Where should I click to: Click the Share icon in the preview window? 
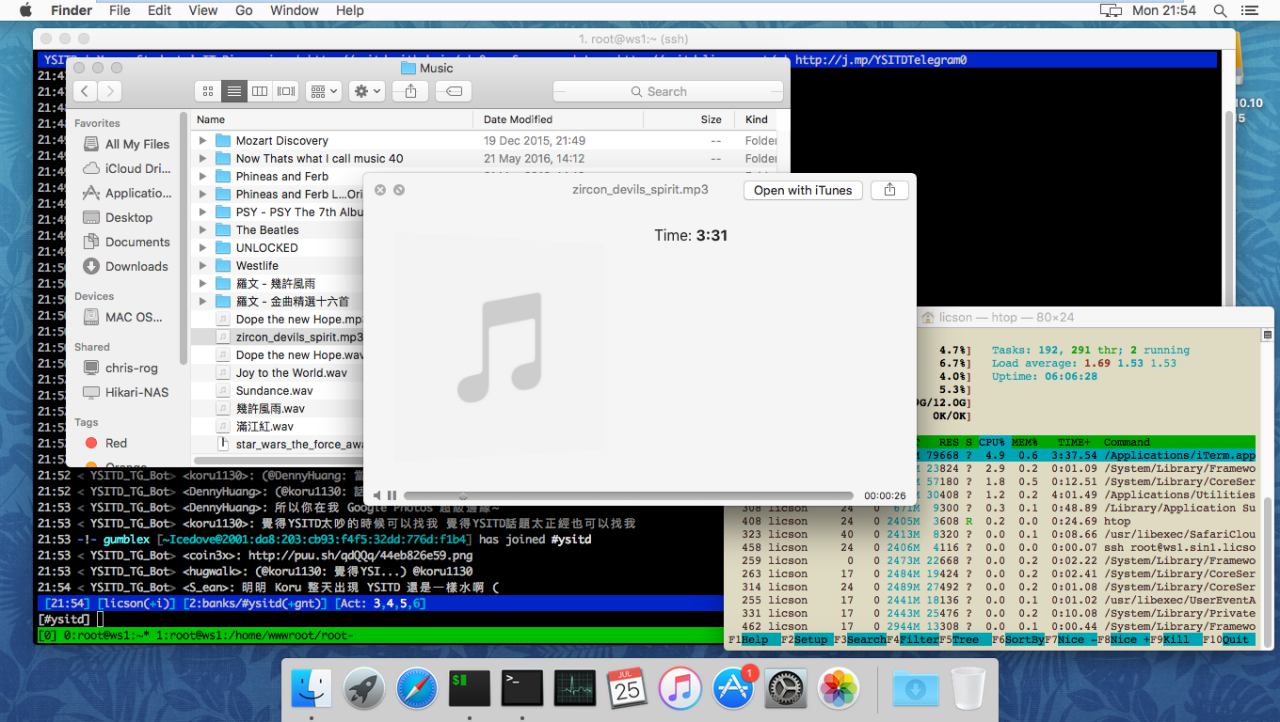889,190
